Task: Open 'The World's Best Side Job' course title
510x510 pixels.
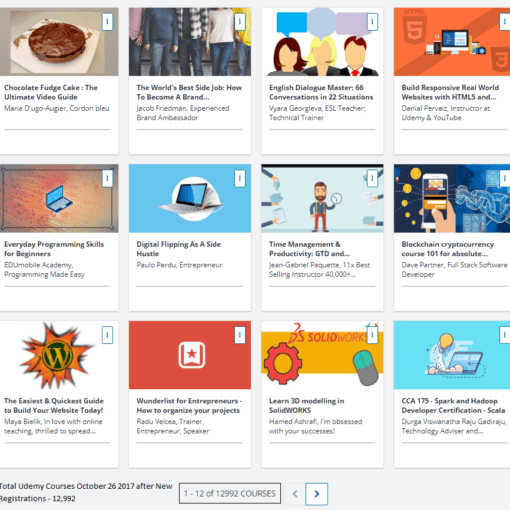Action: click(x=189, y=92)
